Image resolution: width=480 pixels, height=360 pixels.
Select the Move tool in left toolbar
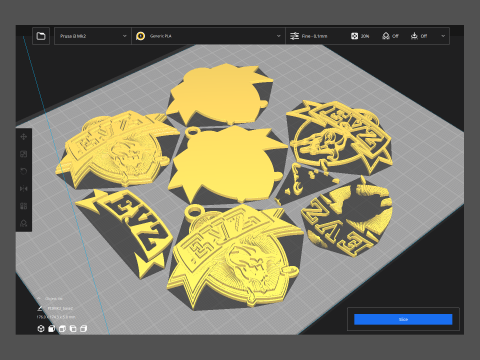[24, 137]
